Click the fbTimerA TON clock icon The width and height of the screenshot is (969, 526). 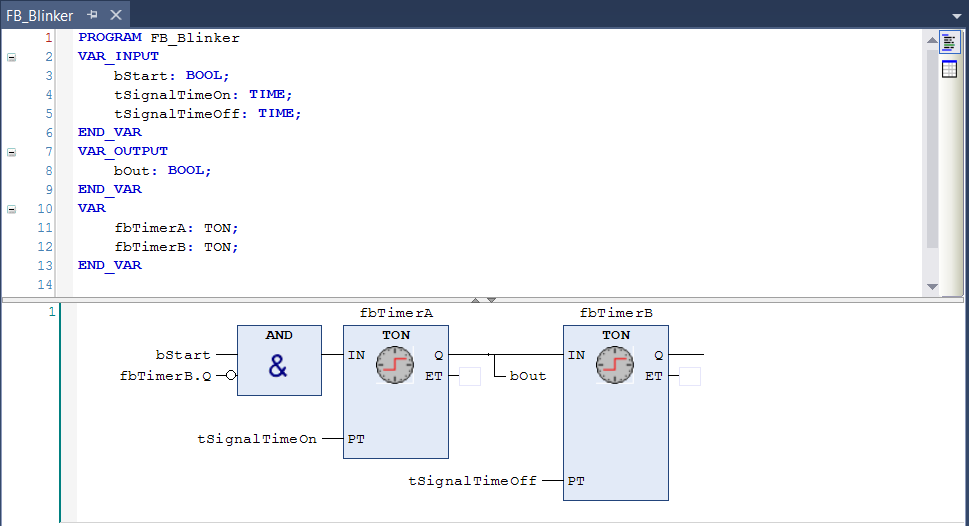(x=395, y=366)
